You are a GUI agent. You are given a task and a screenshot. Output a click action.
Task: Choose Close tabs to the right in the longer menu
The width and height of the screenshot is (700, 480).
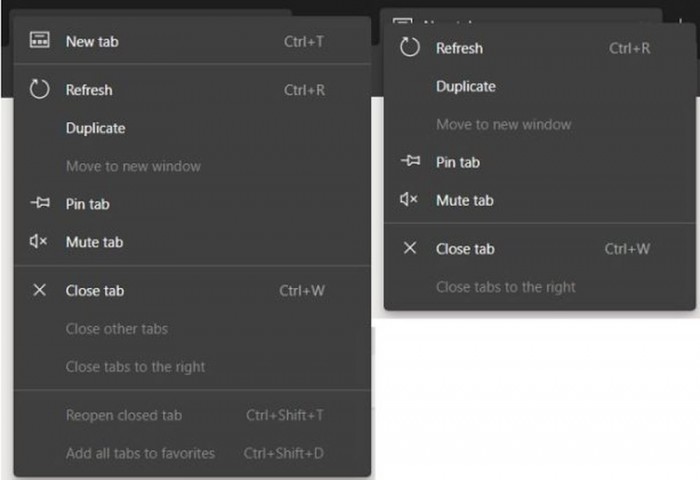point(136,367)
